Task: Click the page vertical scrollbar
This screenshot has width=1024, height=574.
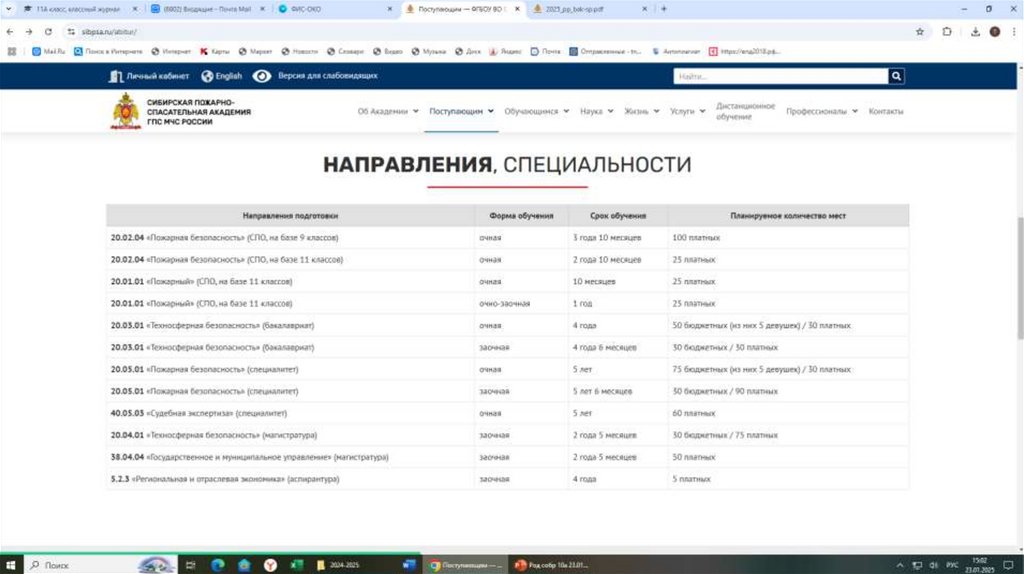Action: point(1020,278)
